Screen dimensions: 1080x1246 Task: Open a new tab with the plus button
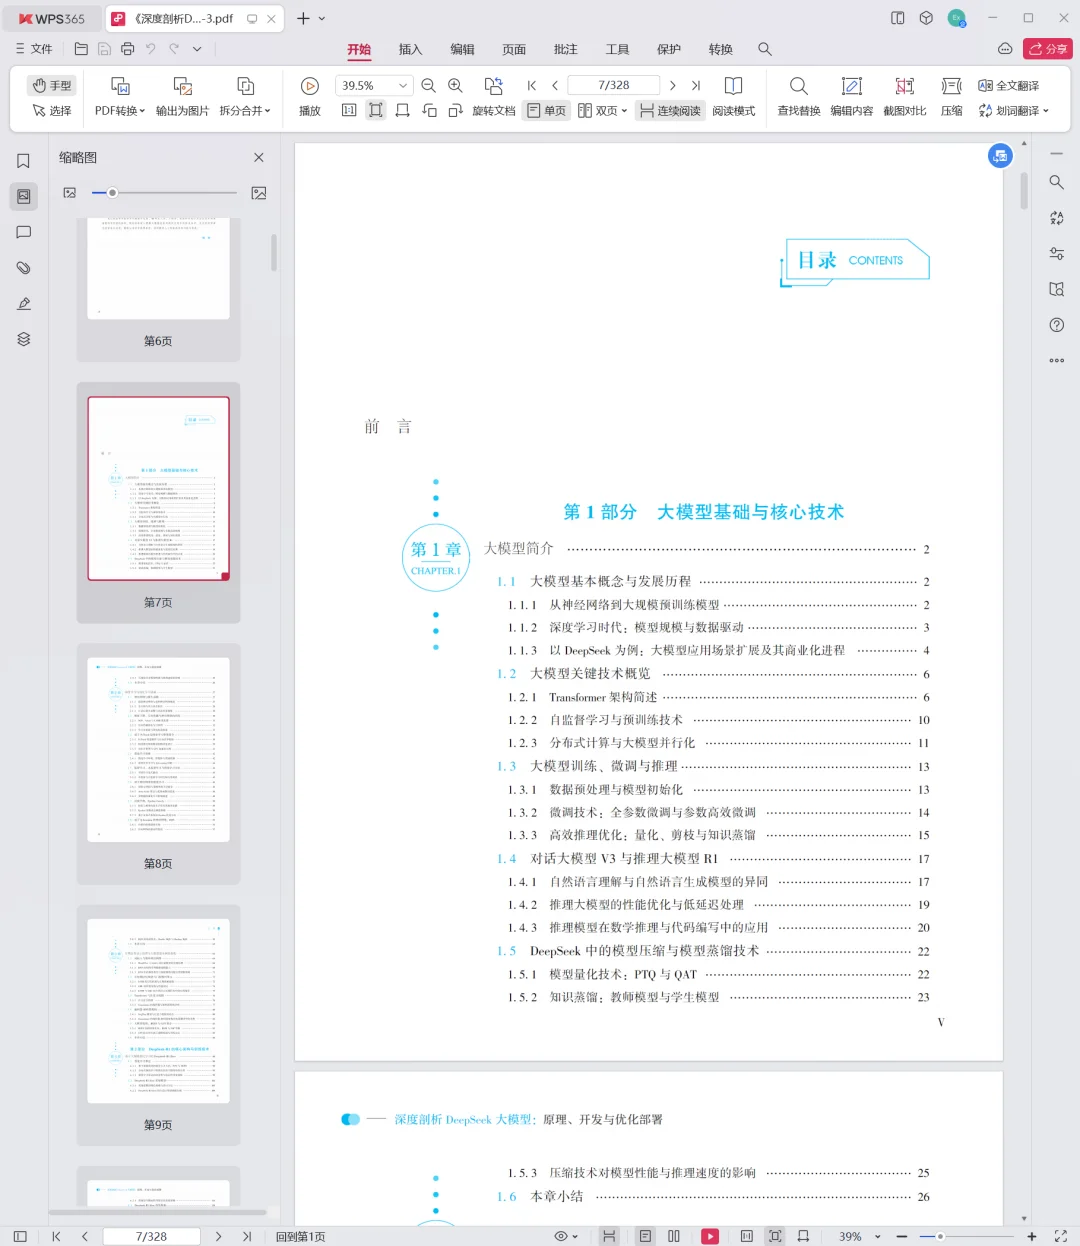click(x=303, y=18)
